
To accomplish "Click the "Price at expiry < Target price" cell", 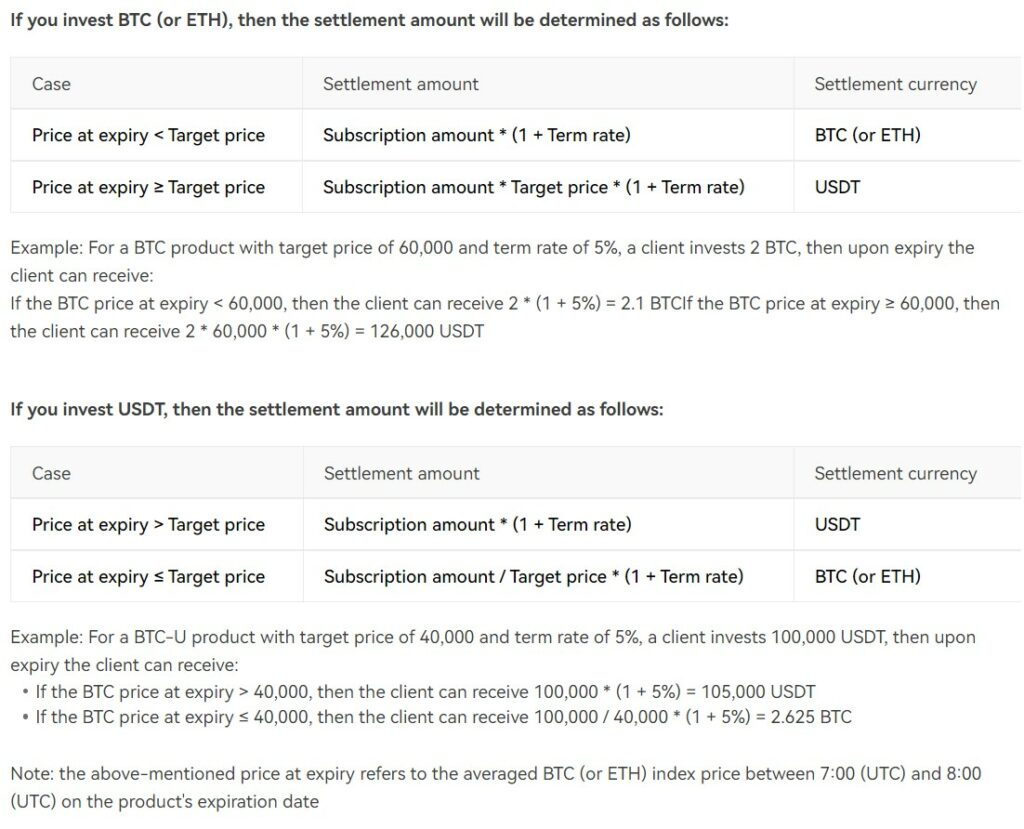I will (x=148, y=135).
